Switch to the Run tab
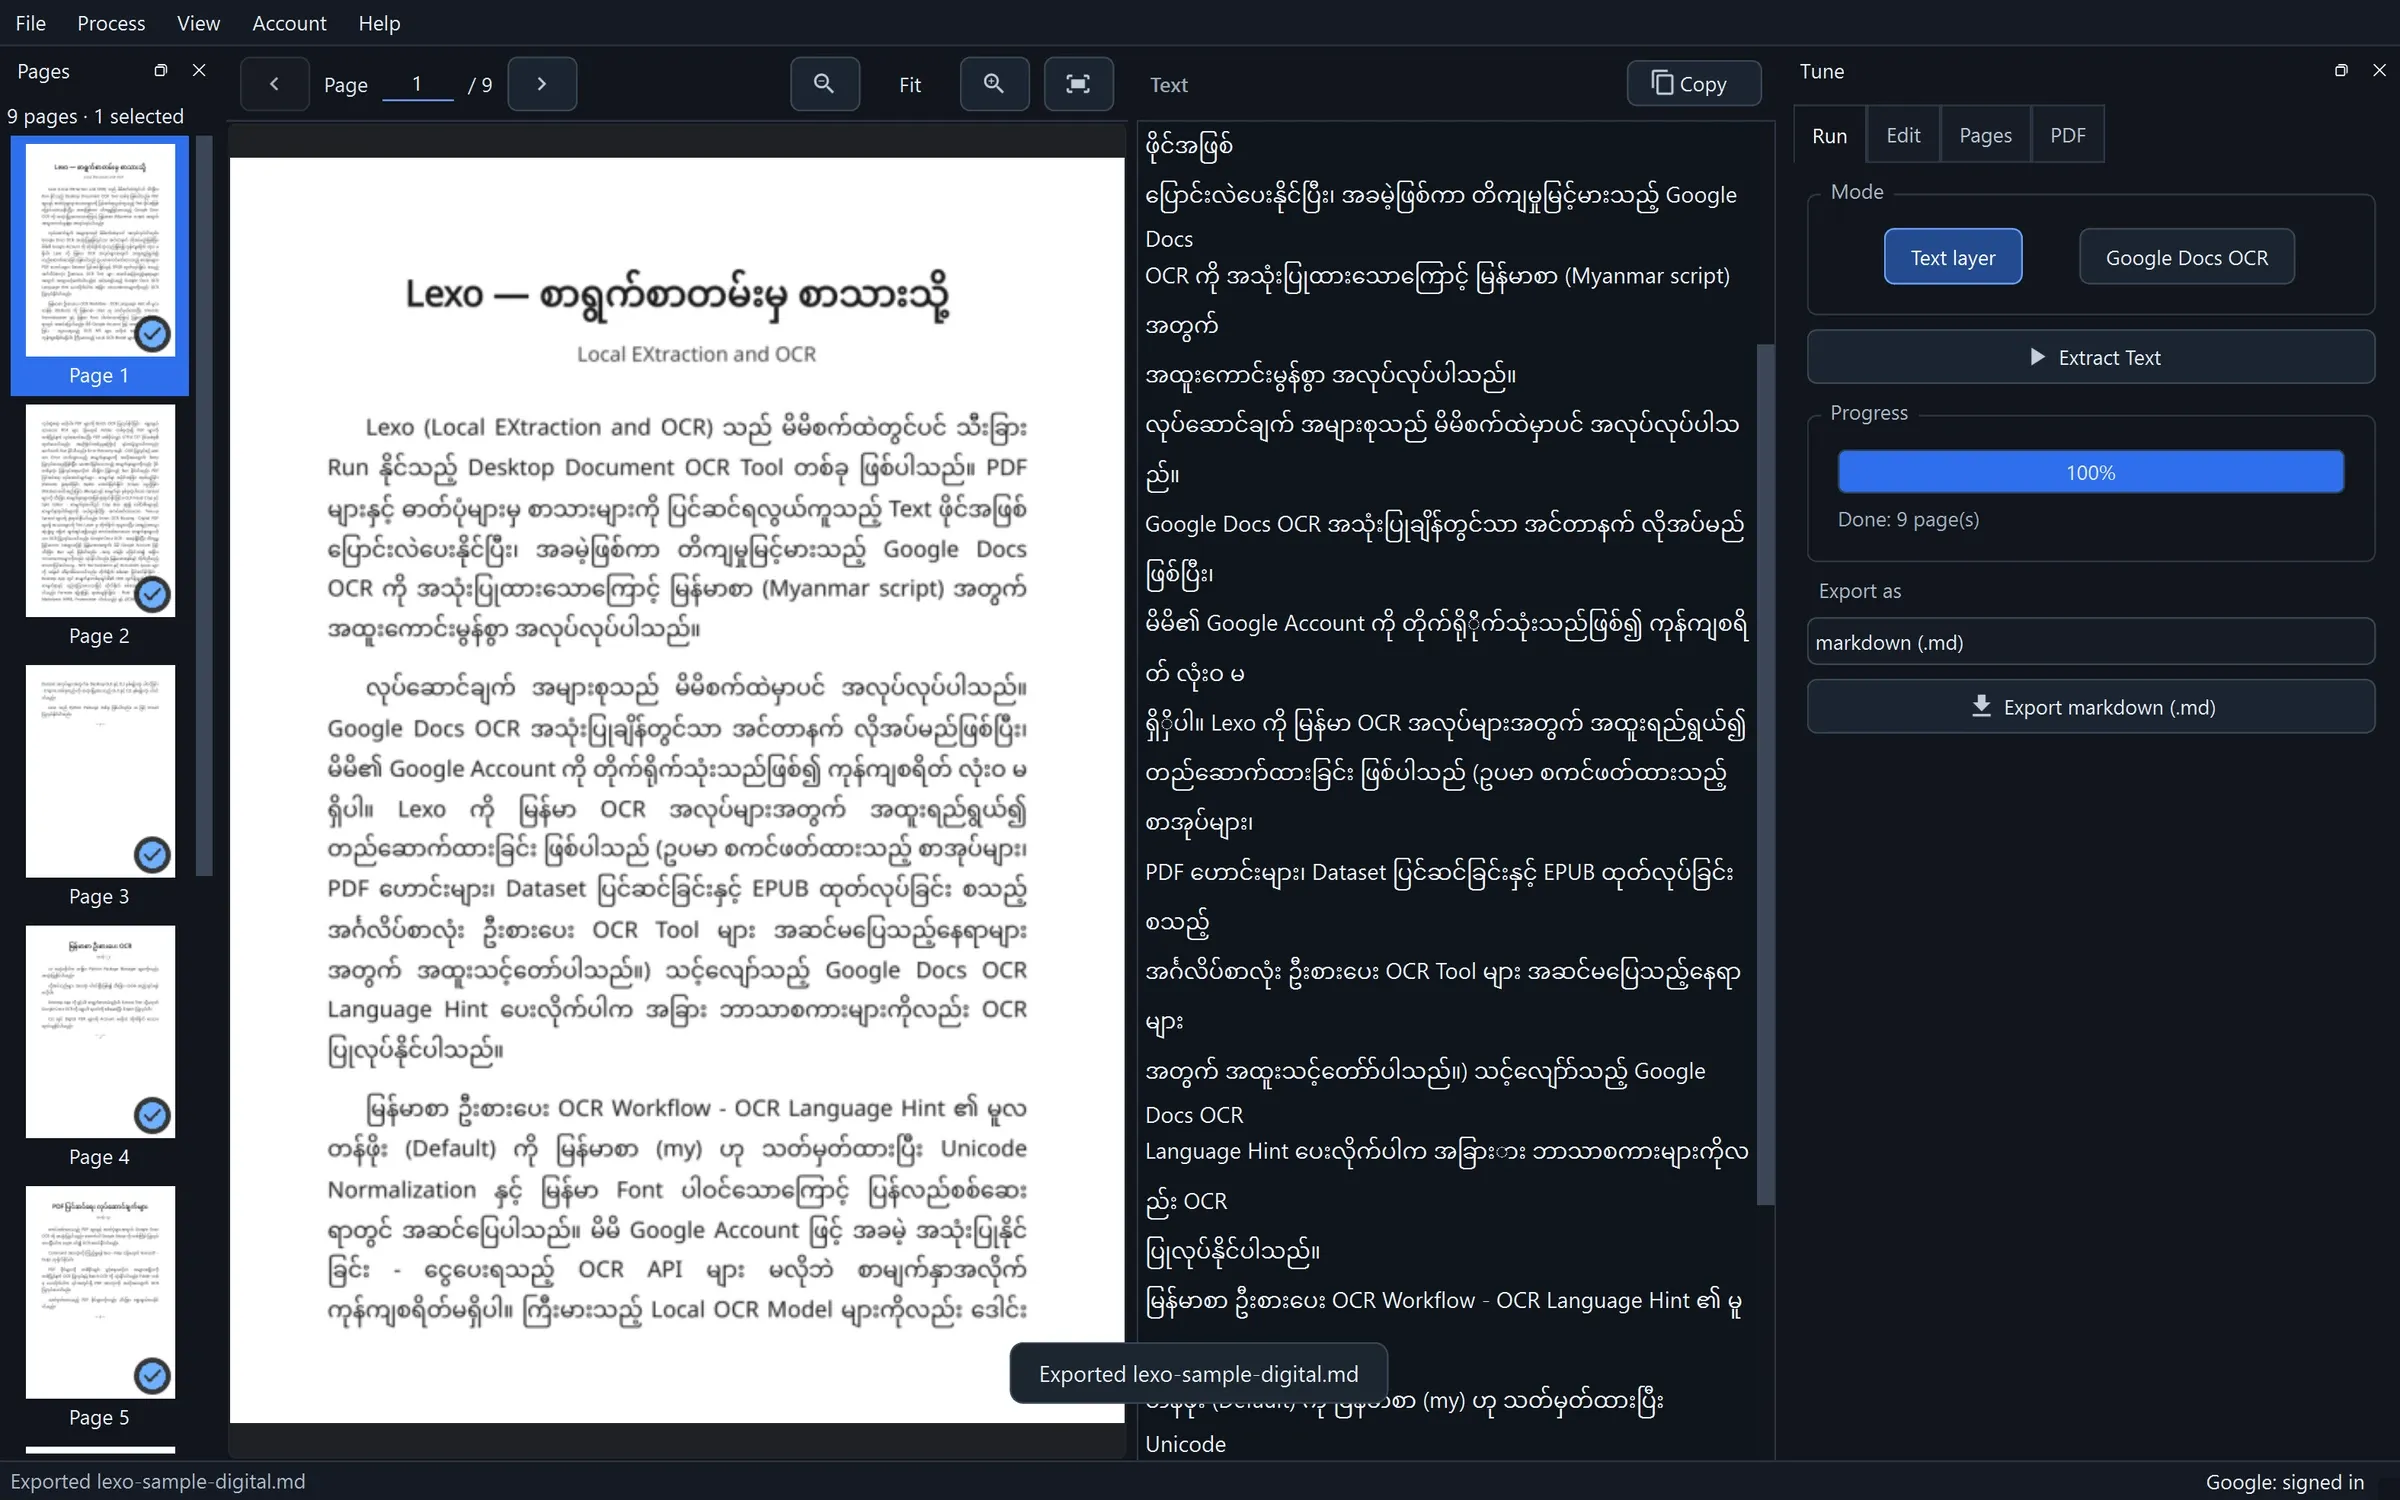 tap(1829, 135)
